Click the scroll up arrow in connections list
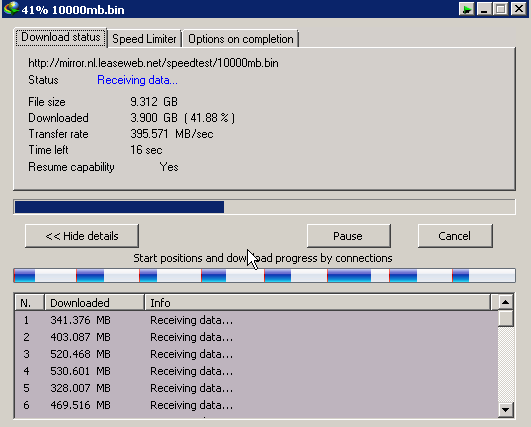Screen dimensions: 531x427 point(506,302)
